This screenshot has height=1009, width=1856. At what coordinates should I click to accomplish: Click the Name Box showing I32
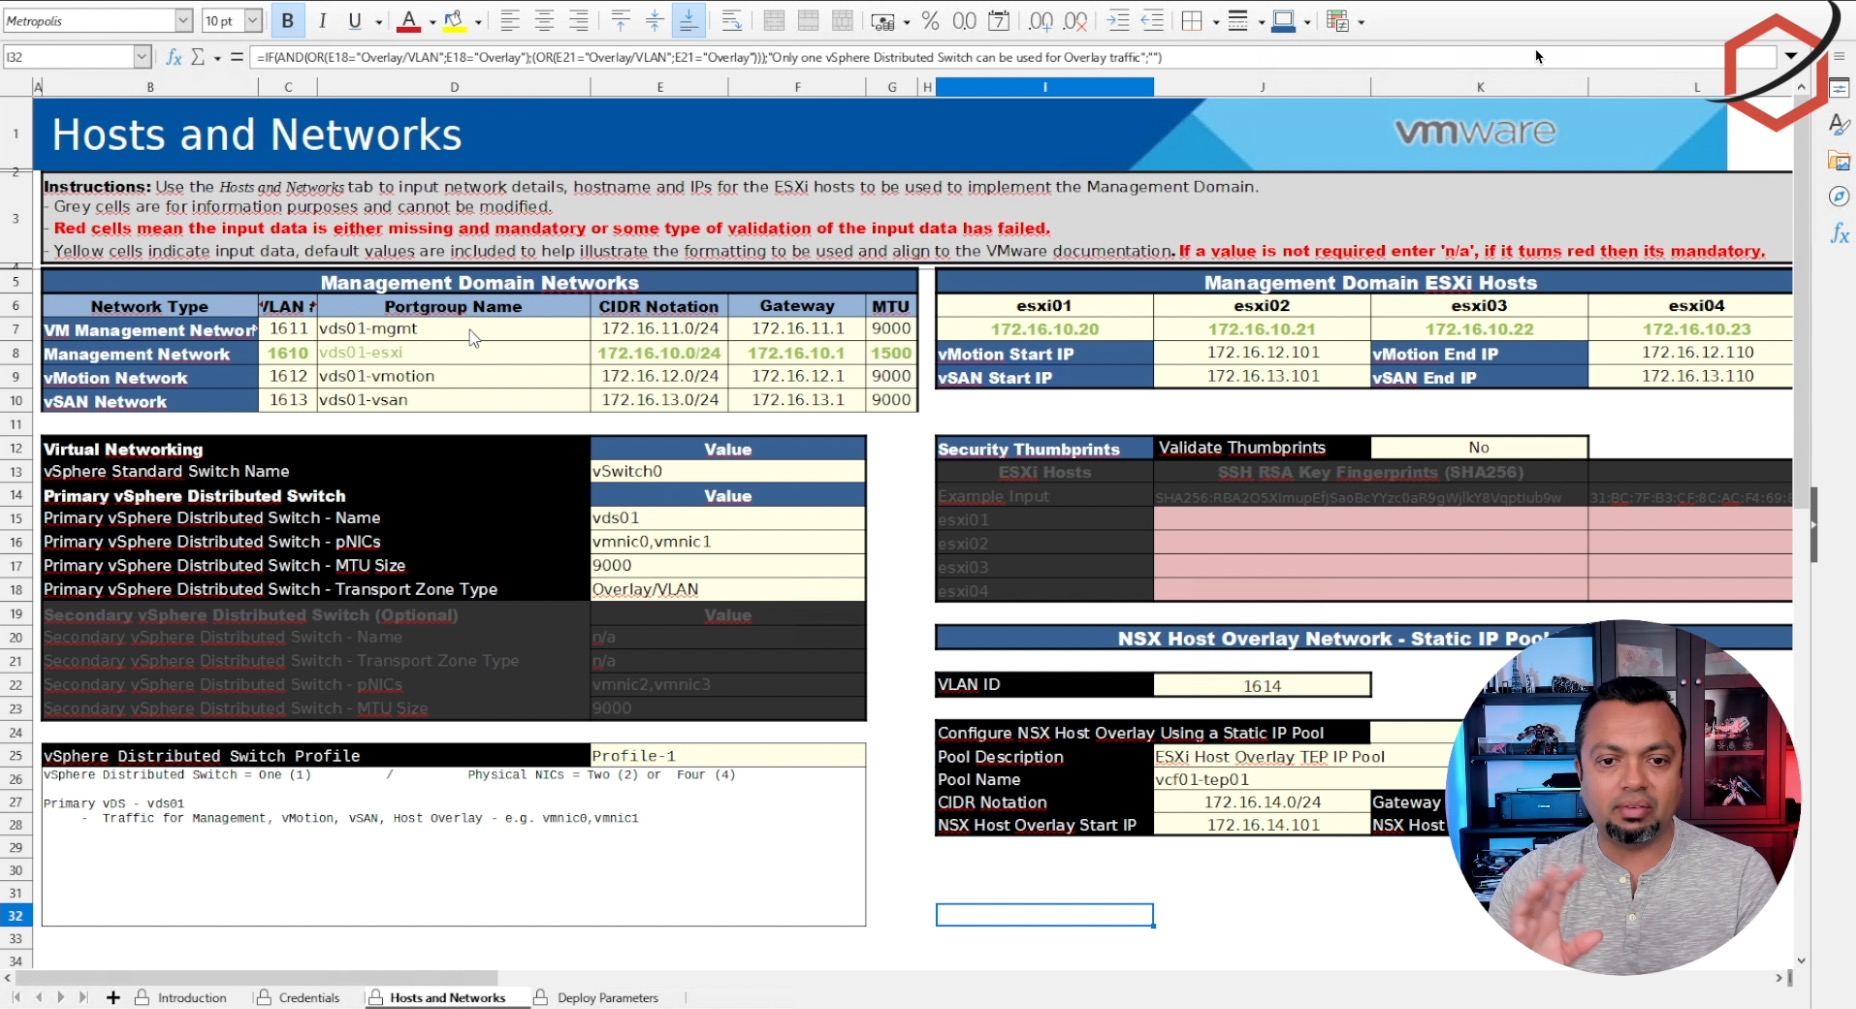(x=68, y=57)
